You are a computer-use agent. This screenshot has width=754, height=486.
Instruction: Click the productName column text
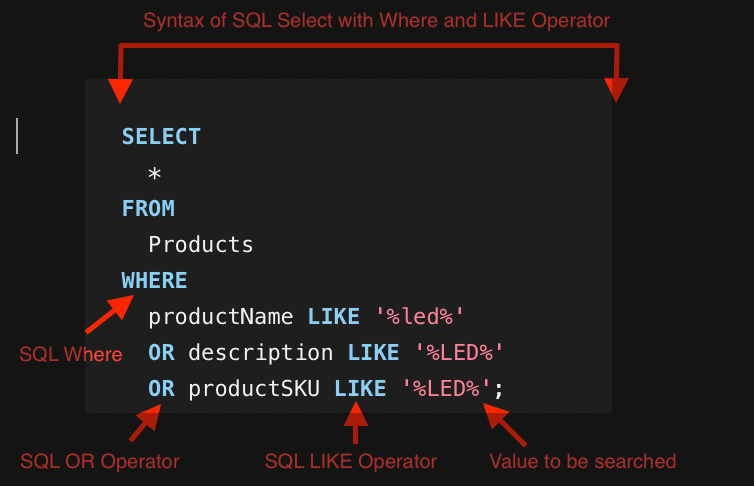221,317
